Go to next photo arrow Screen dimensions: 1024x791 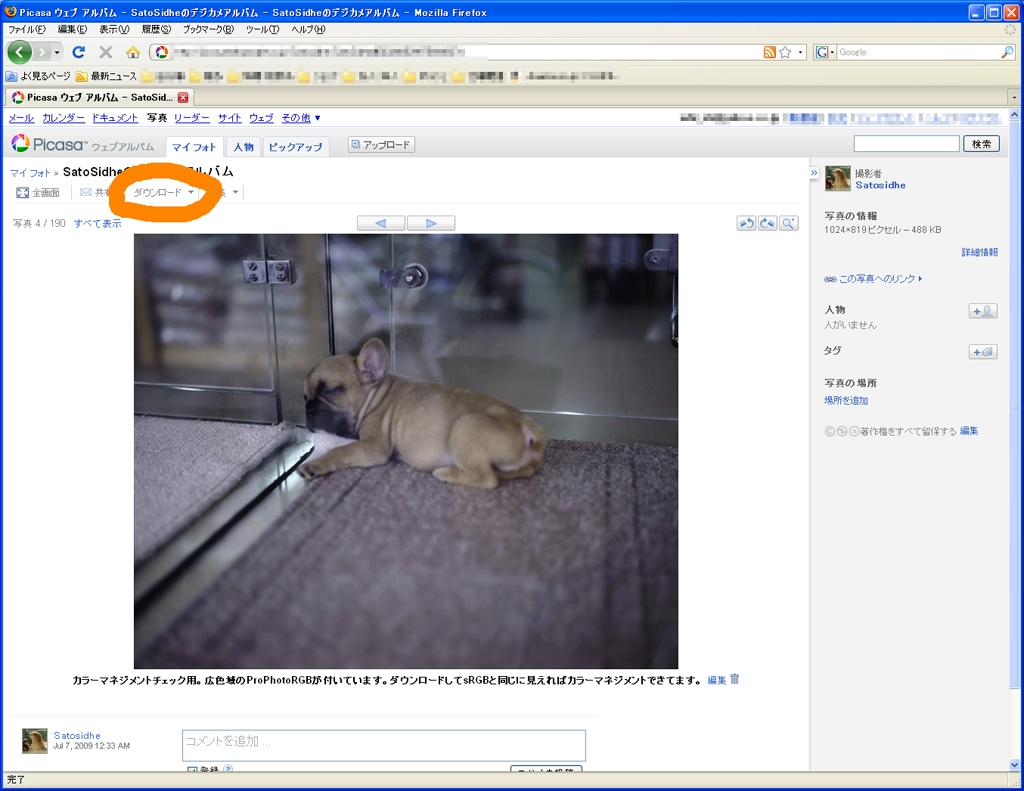431,223
